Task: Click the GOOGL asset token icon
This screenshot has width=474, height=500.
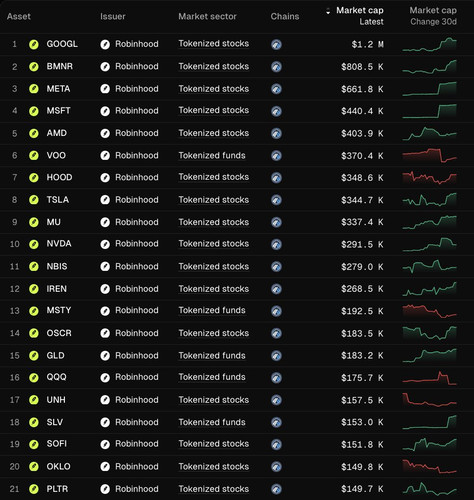Action: 34,44
